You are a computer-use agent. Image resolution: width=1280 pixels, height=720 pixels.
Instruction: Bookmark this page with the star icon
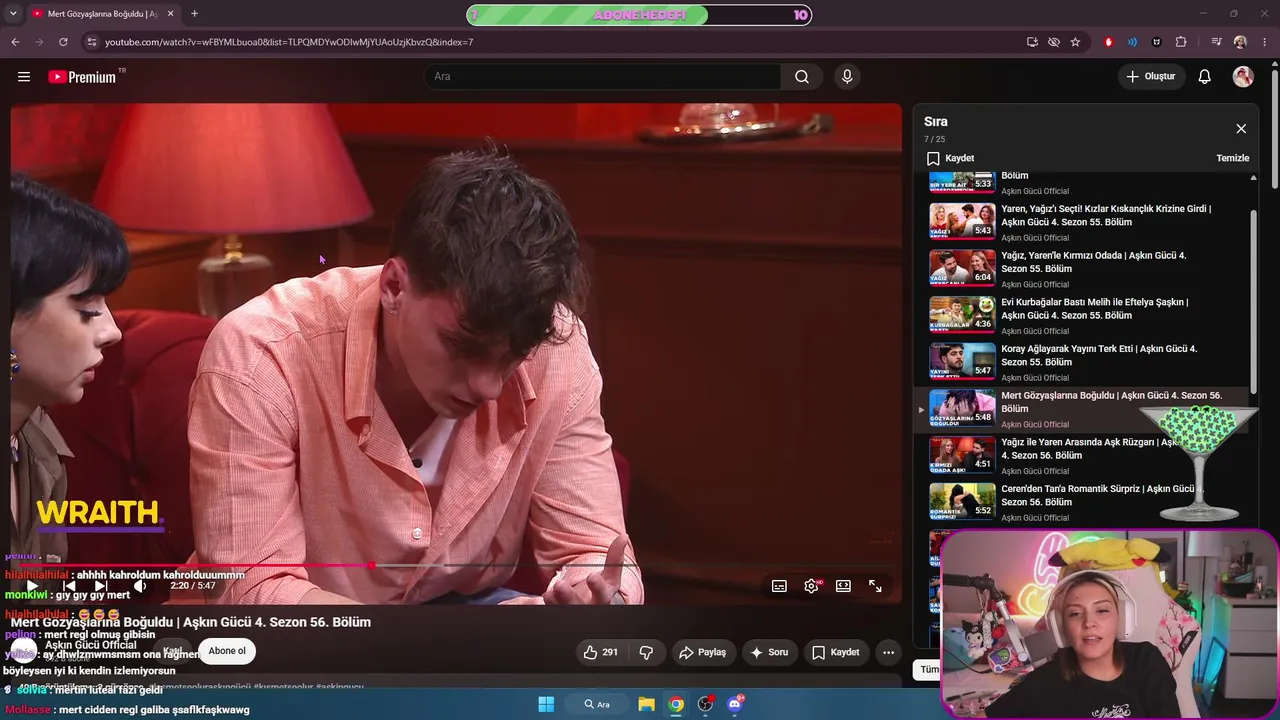[1075, 42]
